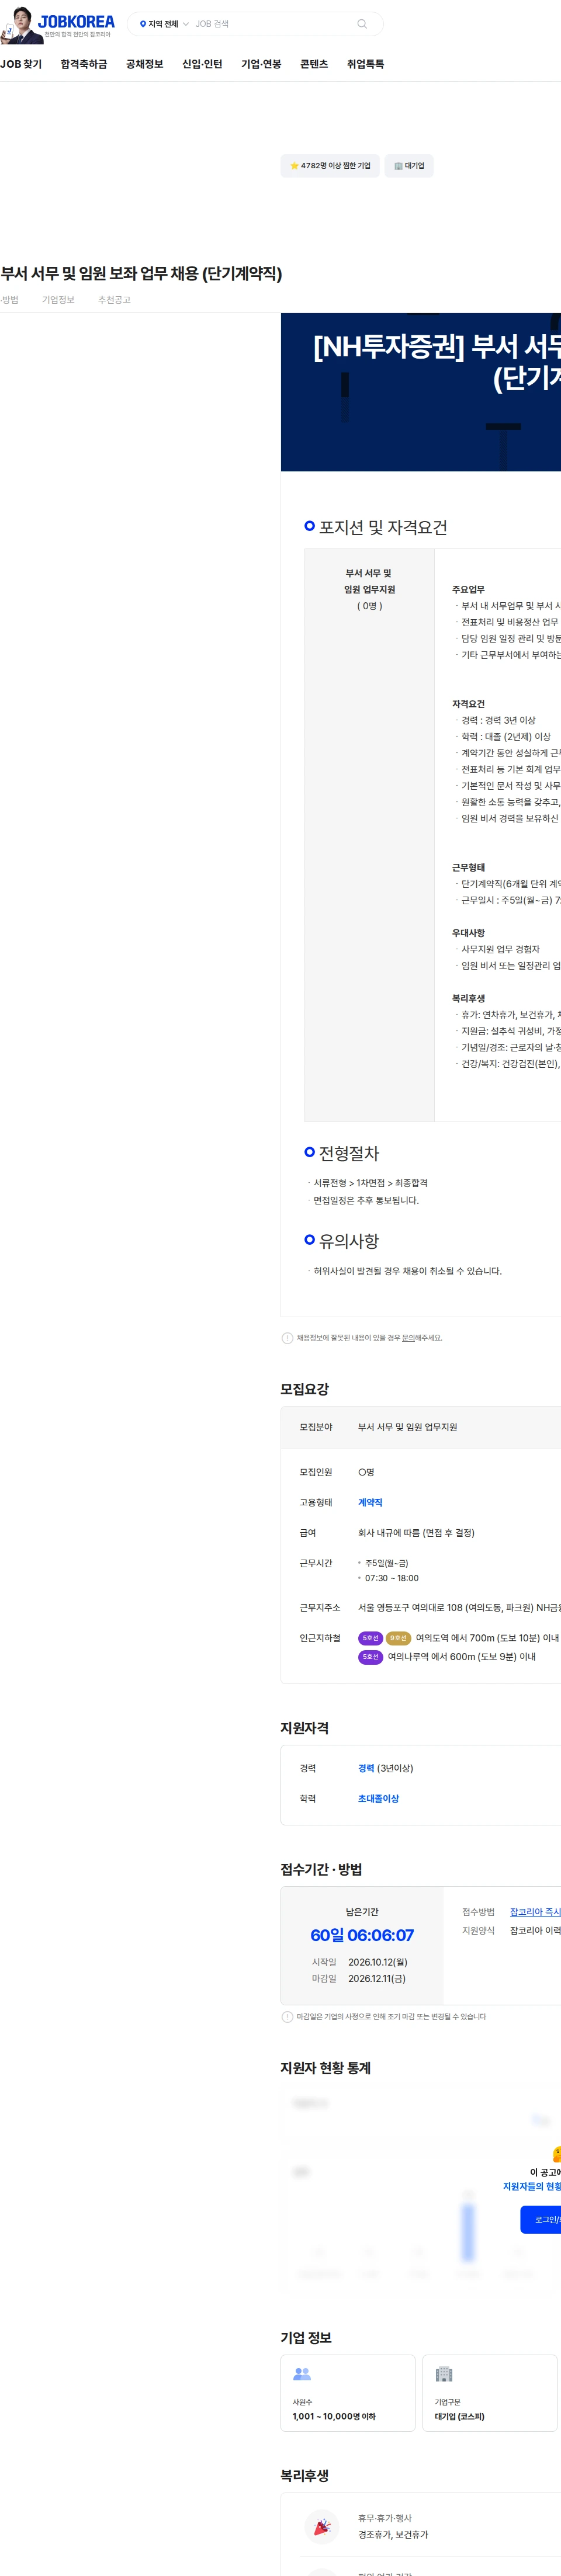Click the party popper icon in 복리후생
Screen dimensions: 561x2576
click(x=321, y=2526)
